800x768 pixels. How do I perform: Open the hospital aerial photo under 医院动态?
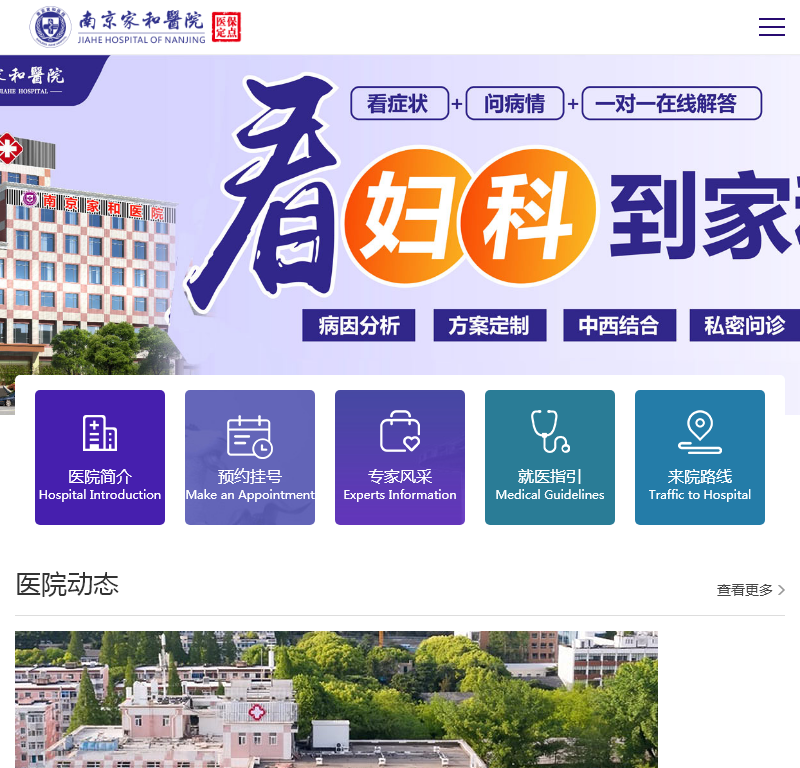(335, 698)
